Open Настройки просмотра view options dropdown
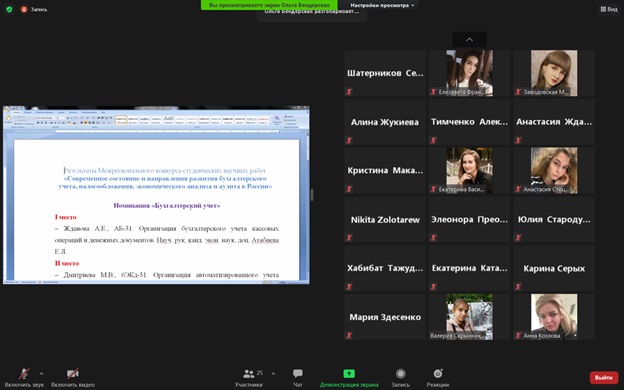 point(382,5)
